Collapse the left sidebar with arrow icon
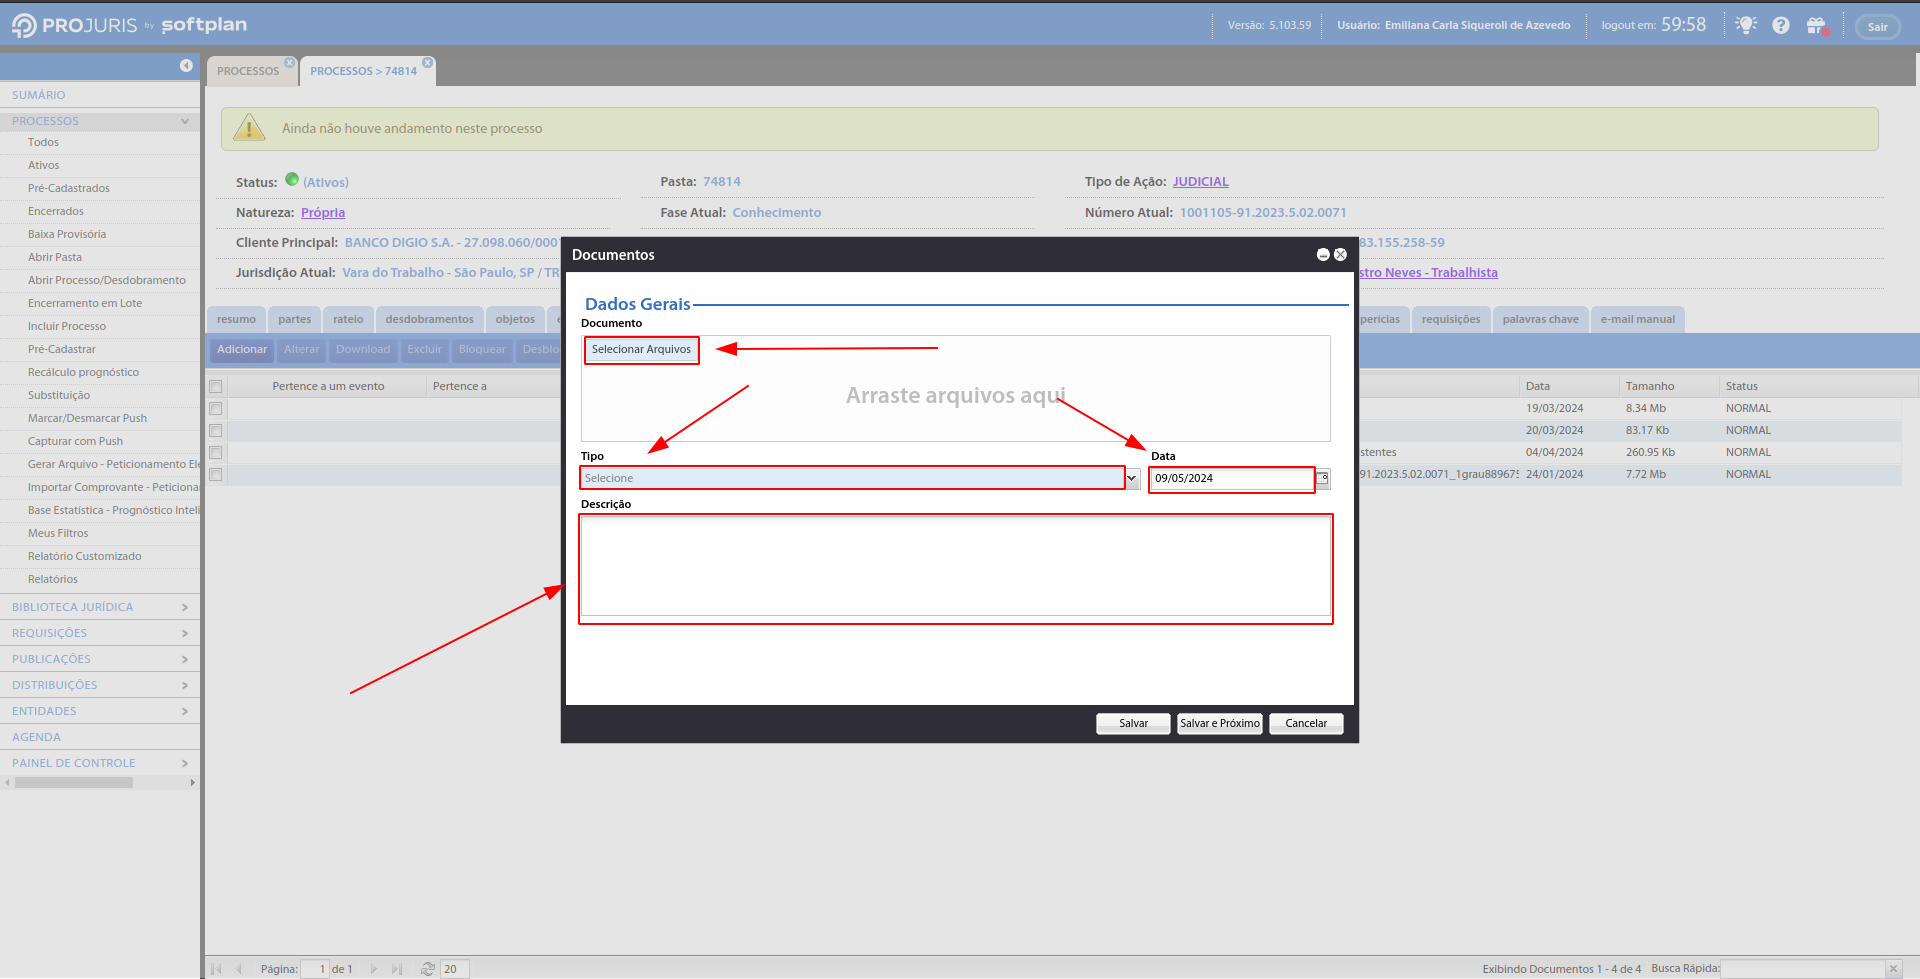Viewport: 1920px width, 979px height. point(186,65)
